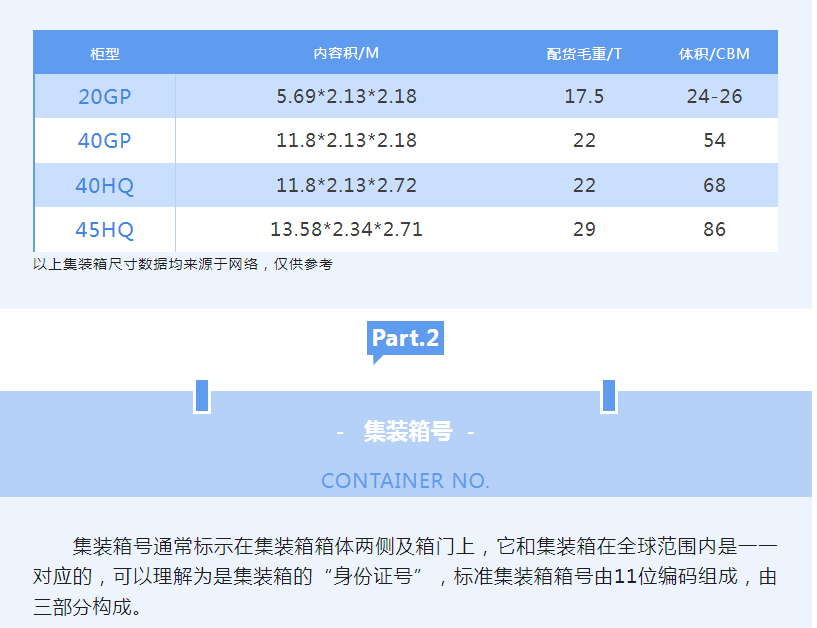The height and width of the screenshot is (628, 817).
Task: Click the 集装箱号 section heading
Action: click(407, 431)
